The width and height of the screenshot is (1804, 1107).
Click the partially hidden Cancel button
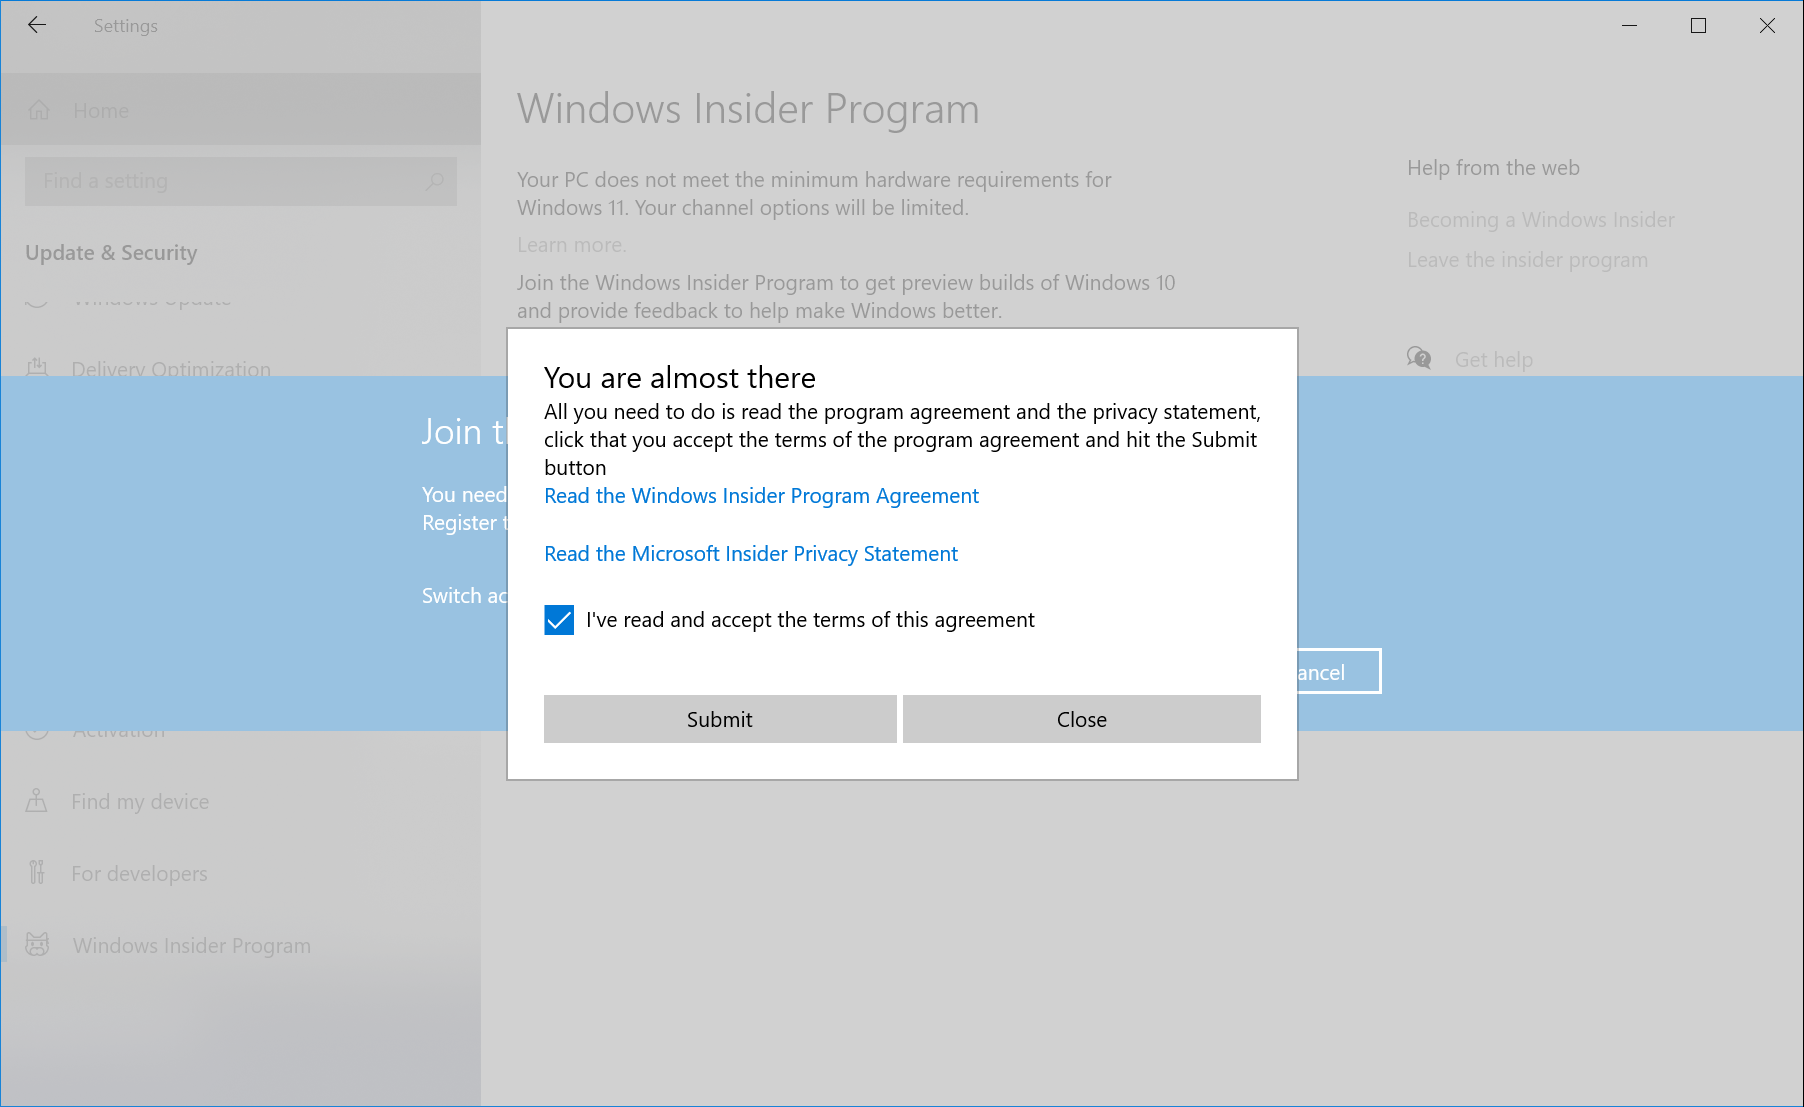pos(1338,672)
